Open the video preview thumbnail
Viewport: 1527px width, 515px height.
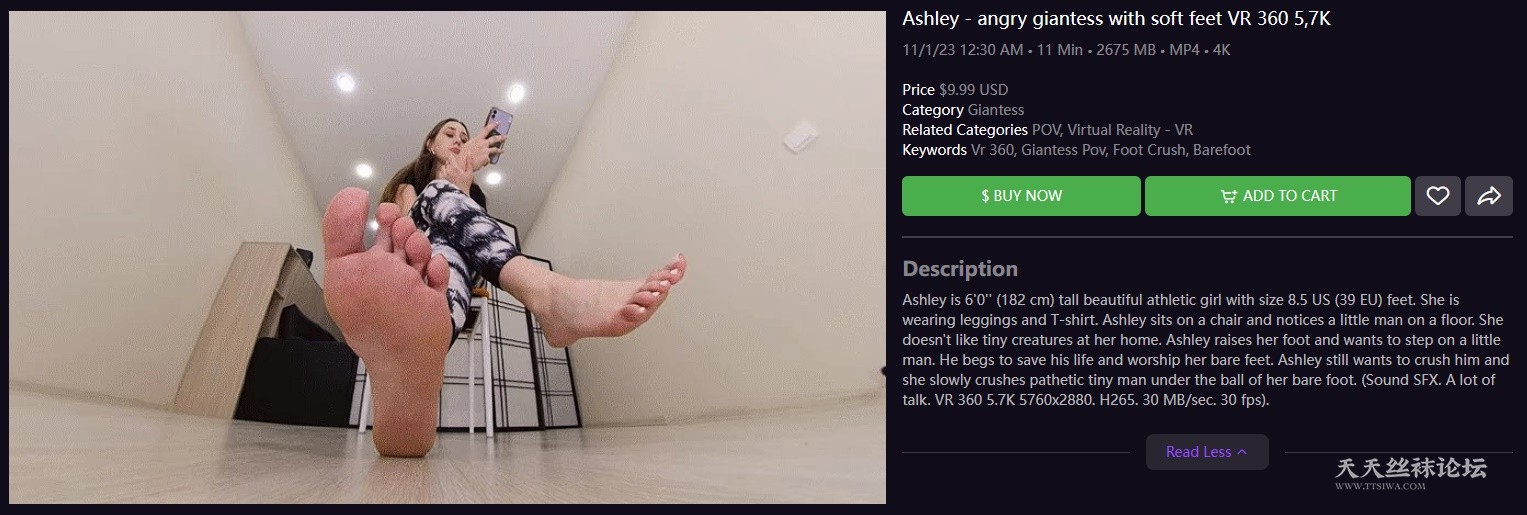click(447, 257)
